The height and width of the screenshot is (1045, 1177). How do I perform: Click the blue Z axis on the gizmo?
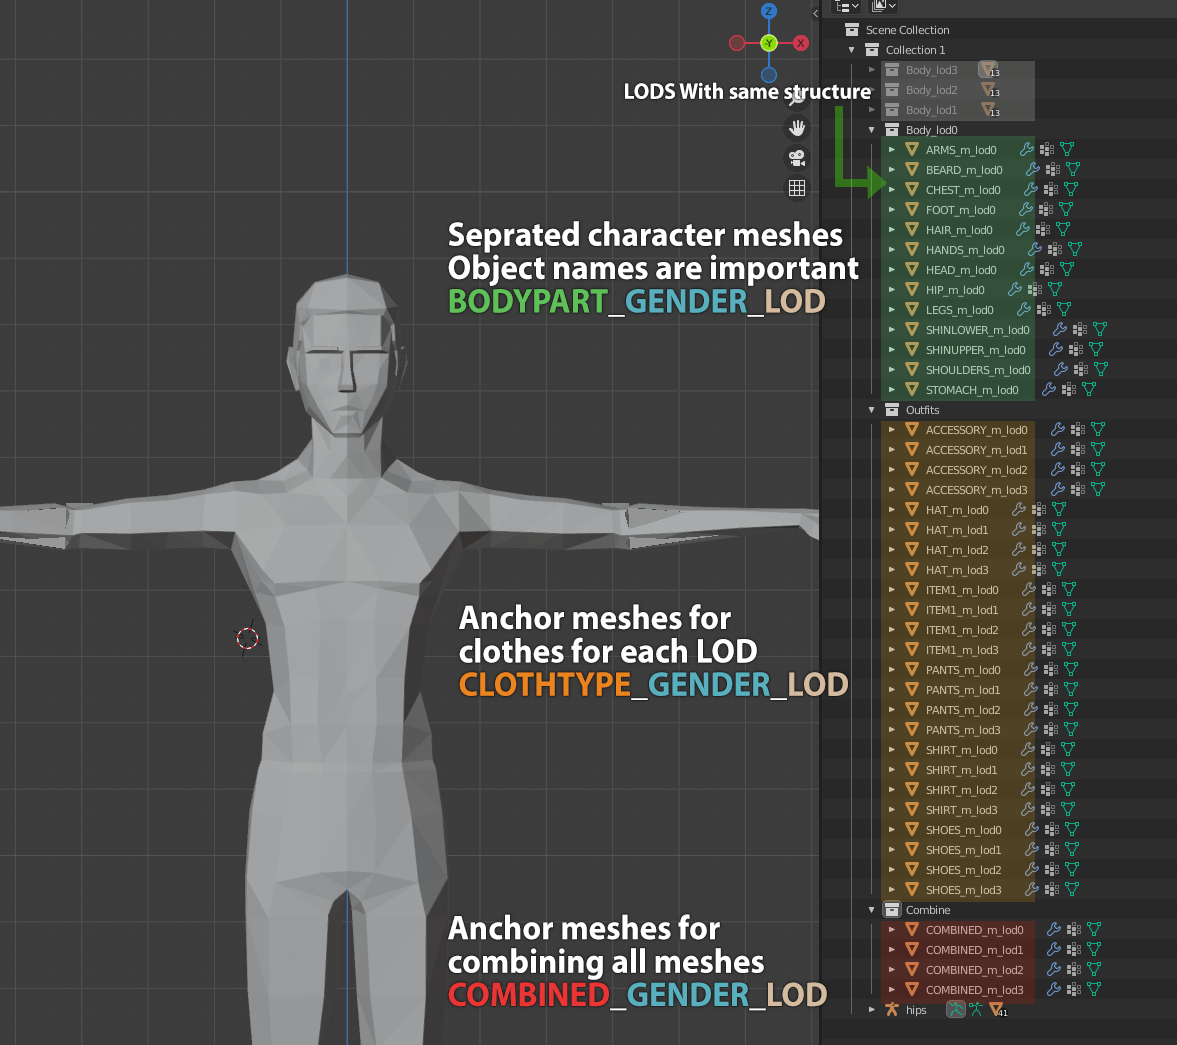click(x=769, y=12)
